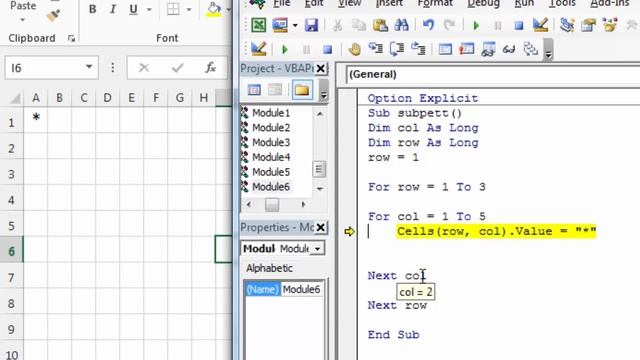640x360 pixels.
Task: Open the Insert menu in VBA editor
Action: point(389,4)
